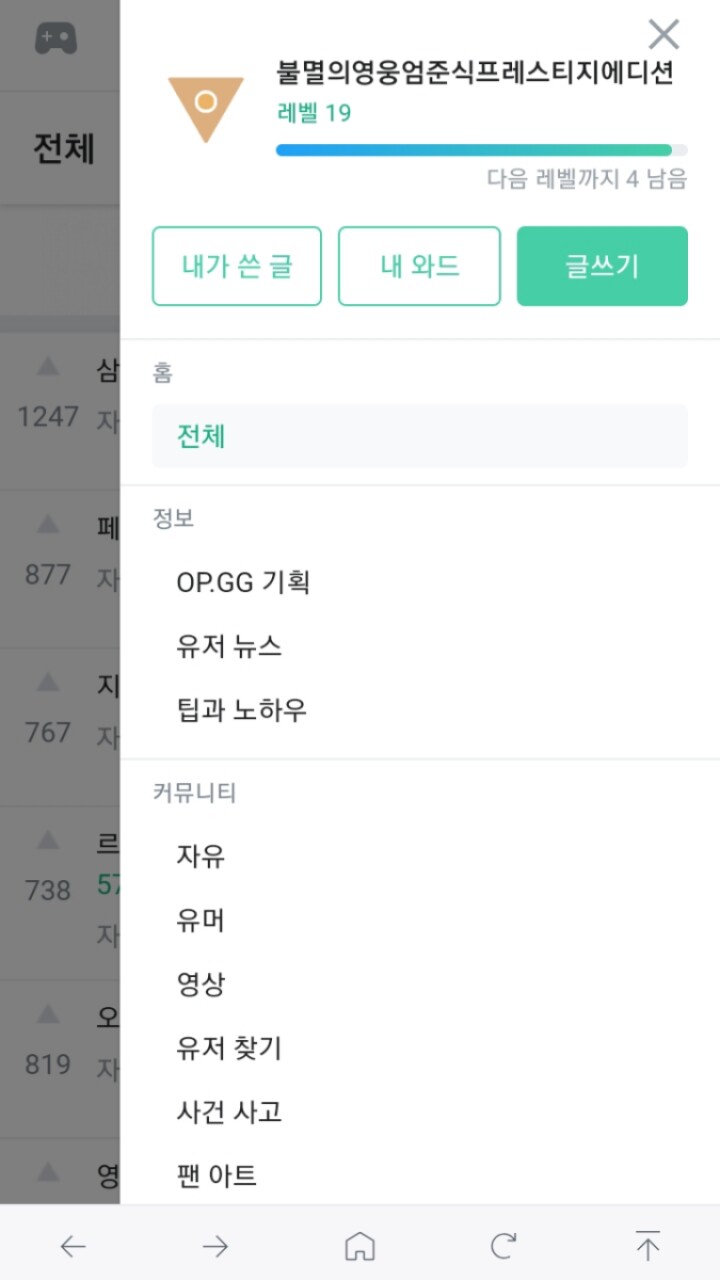Reload the page with the refresh icon
This screenshot has height=1280, width=720.
pos(503,1246)
